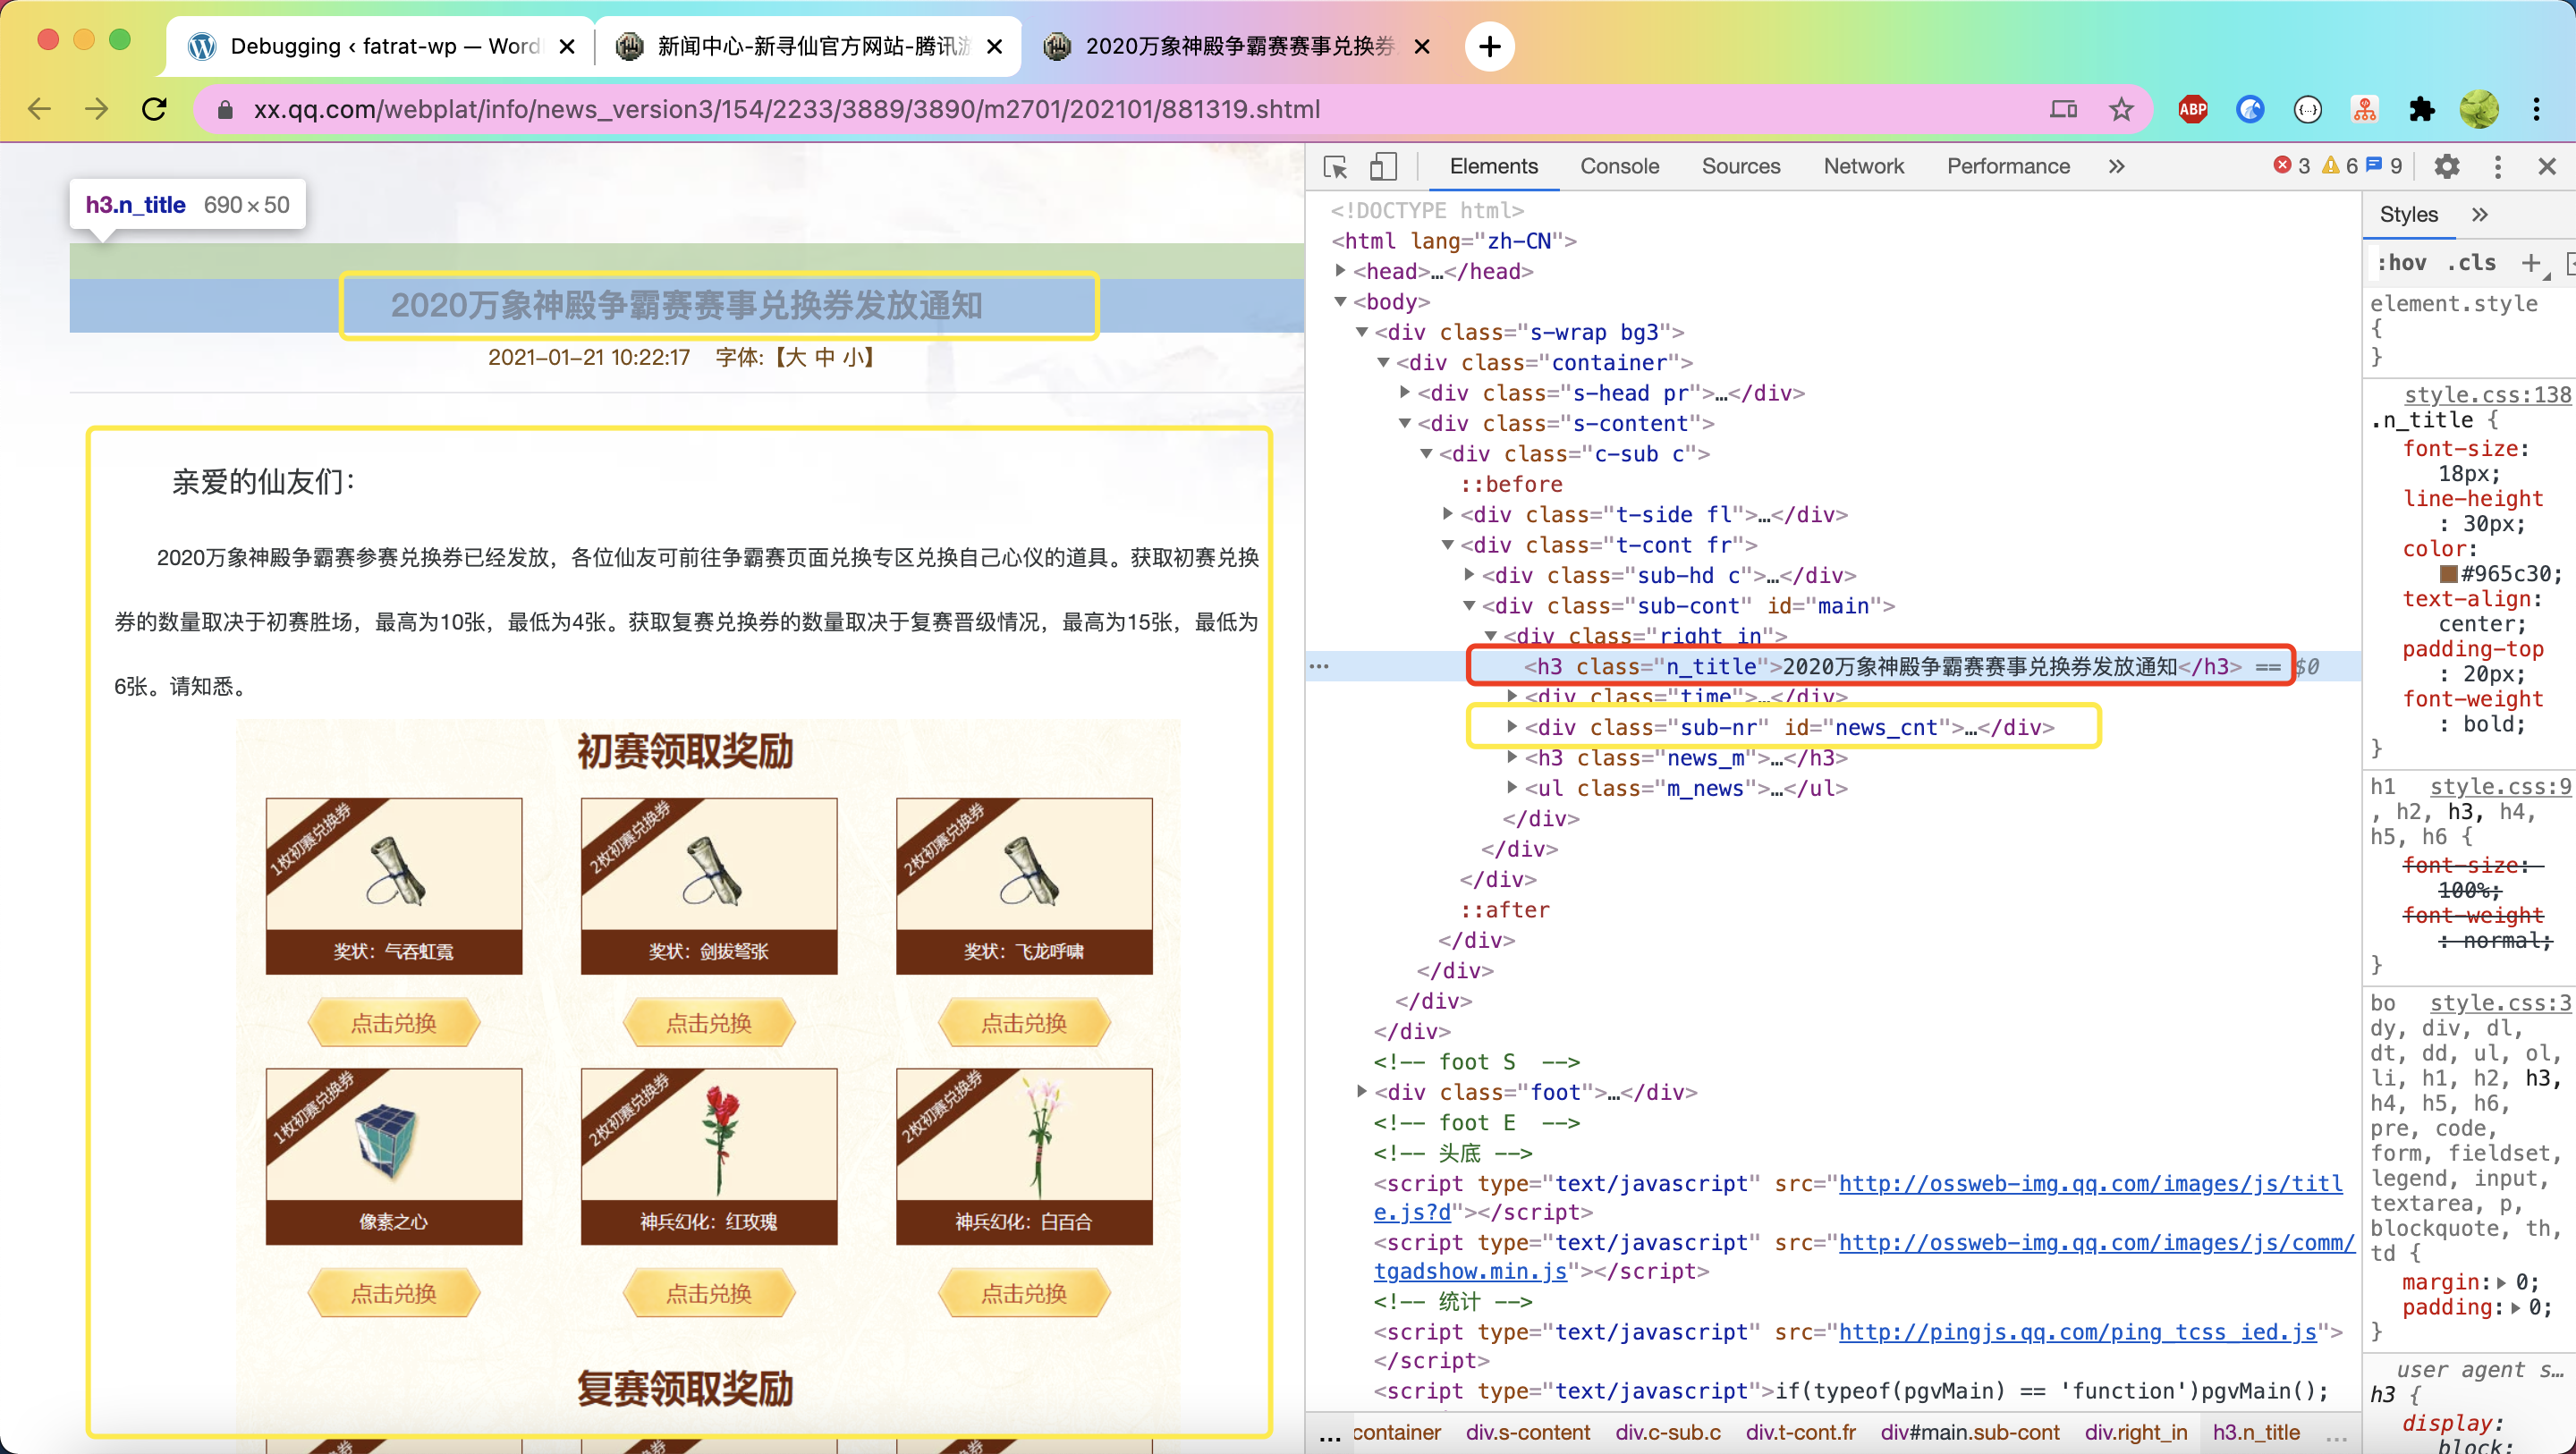2576x1454 pixels.
Task: Close the DevTools panel
Action: [2547, 166]
